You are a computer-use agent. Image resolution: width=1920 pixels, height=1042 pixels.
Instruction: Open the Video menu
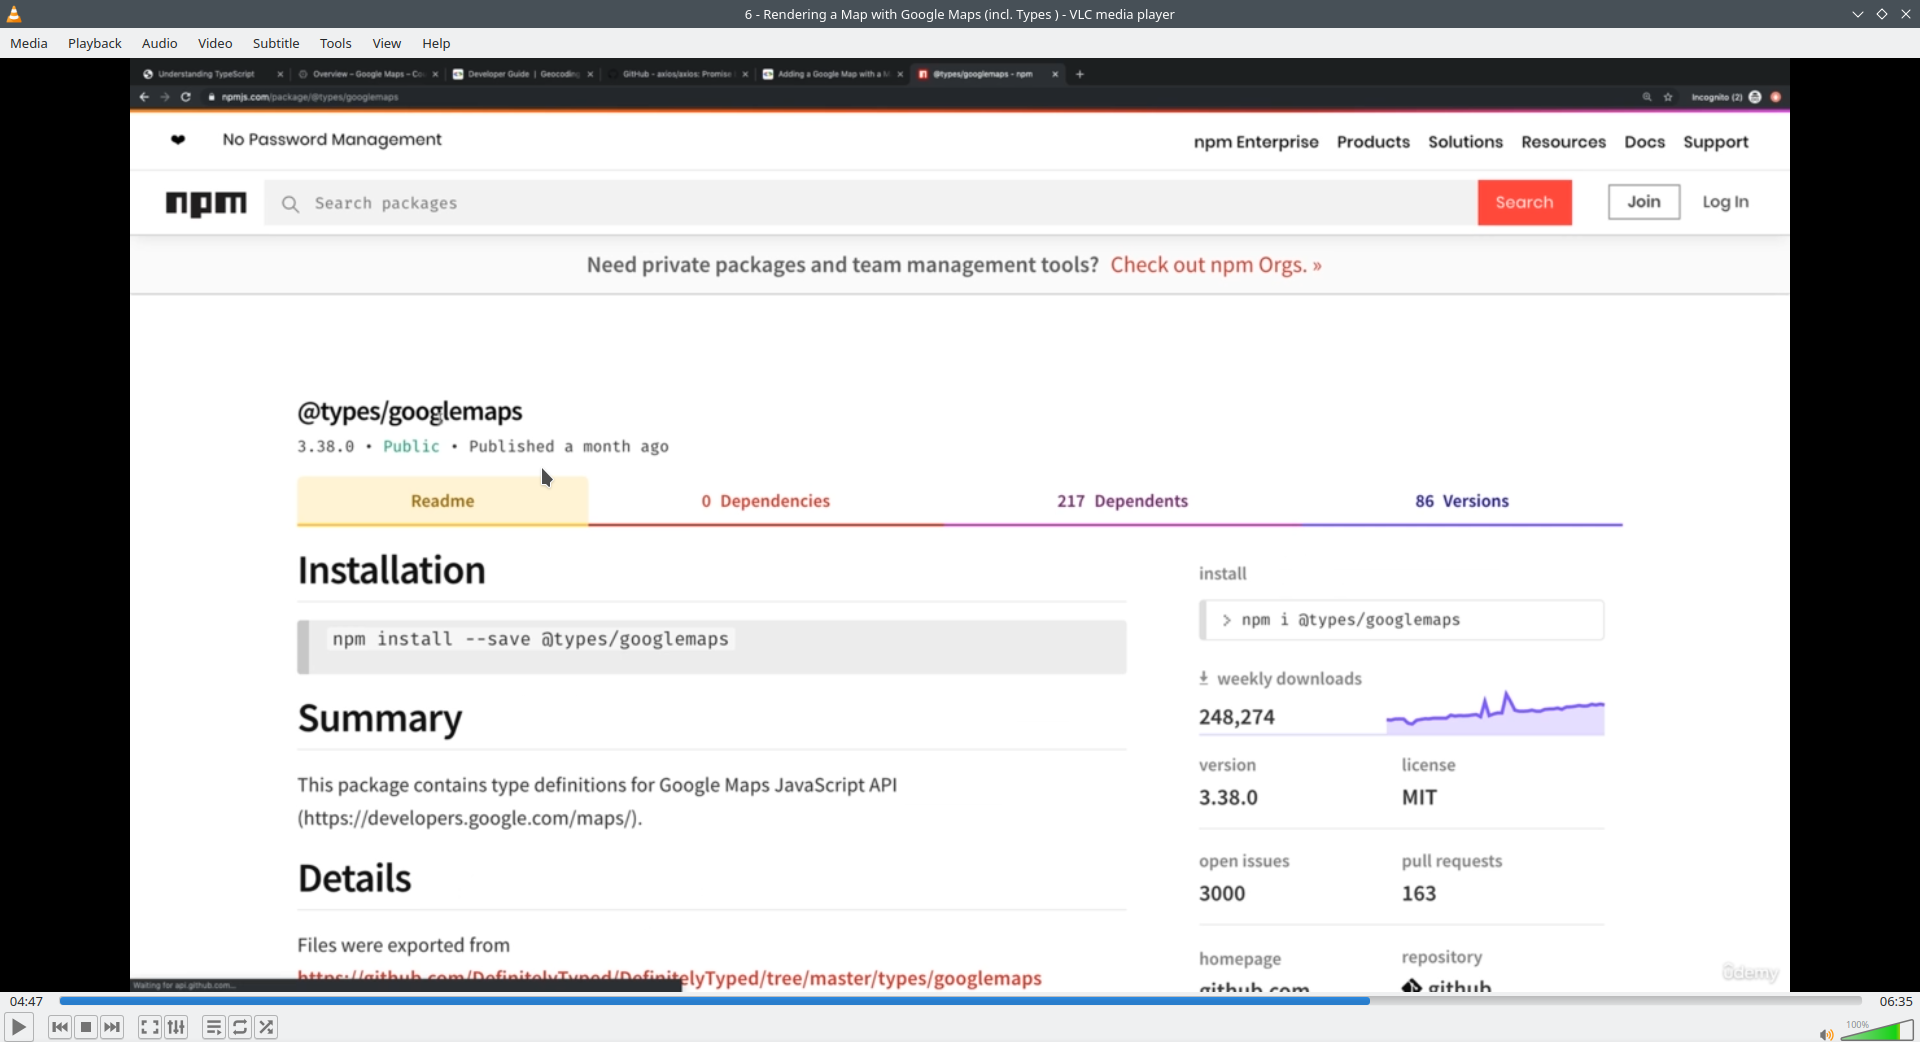click(x=215, y=43)
